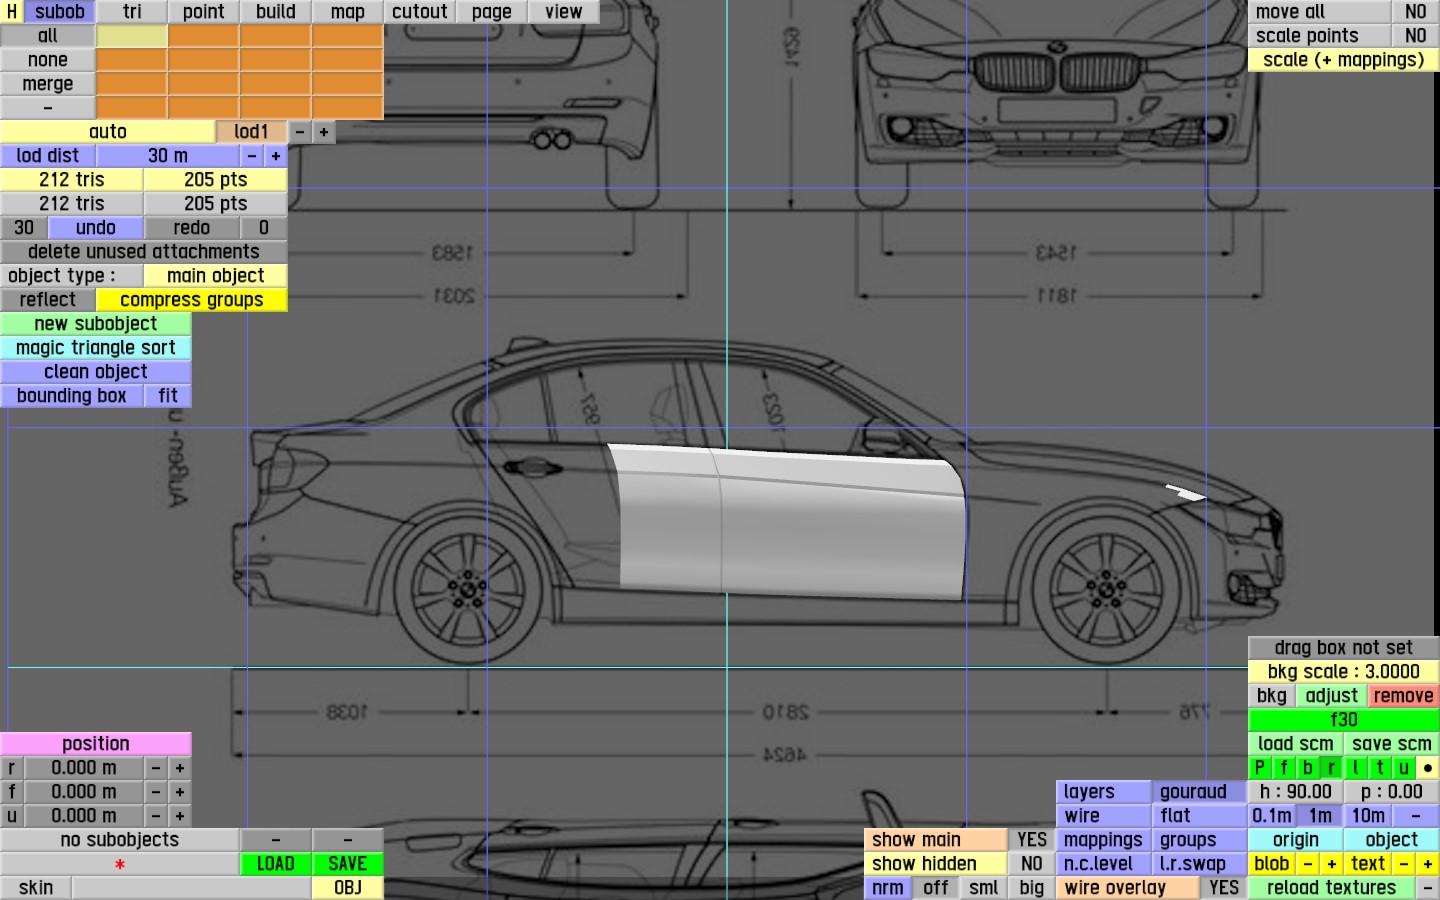Increase the r position value
The width and height of the screenshot is (1440, 900).
pyautogui.click(x=180, y=768)
